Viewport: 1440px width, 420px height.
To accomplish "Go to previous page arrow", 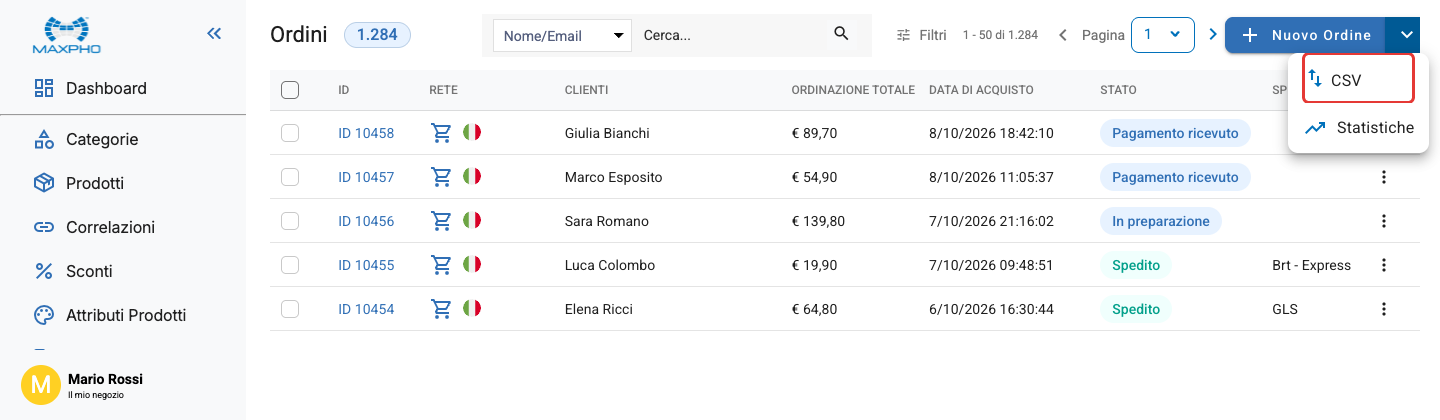I will (x=1063, y=35).
